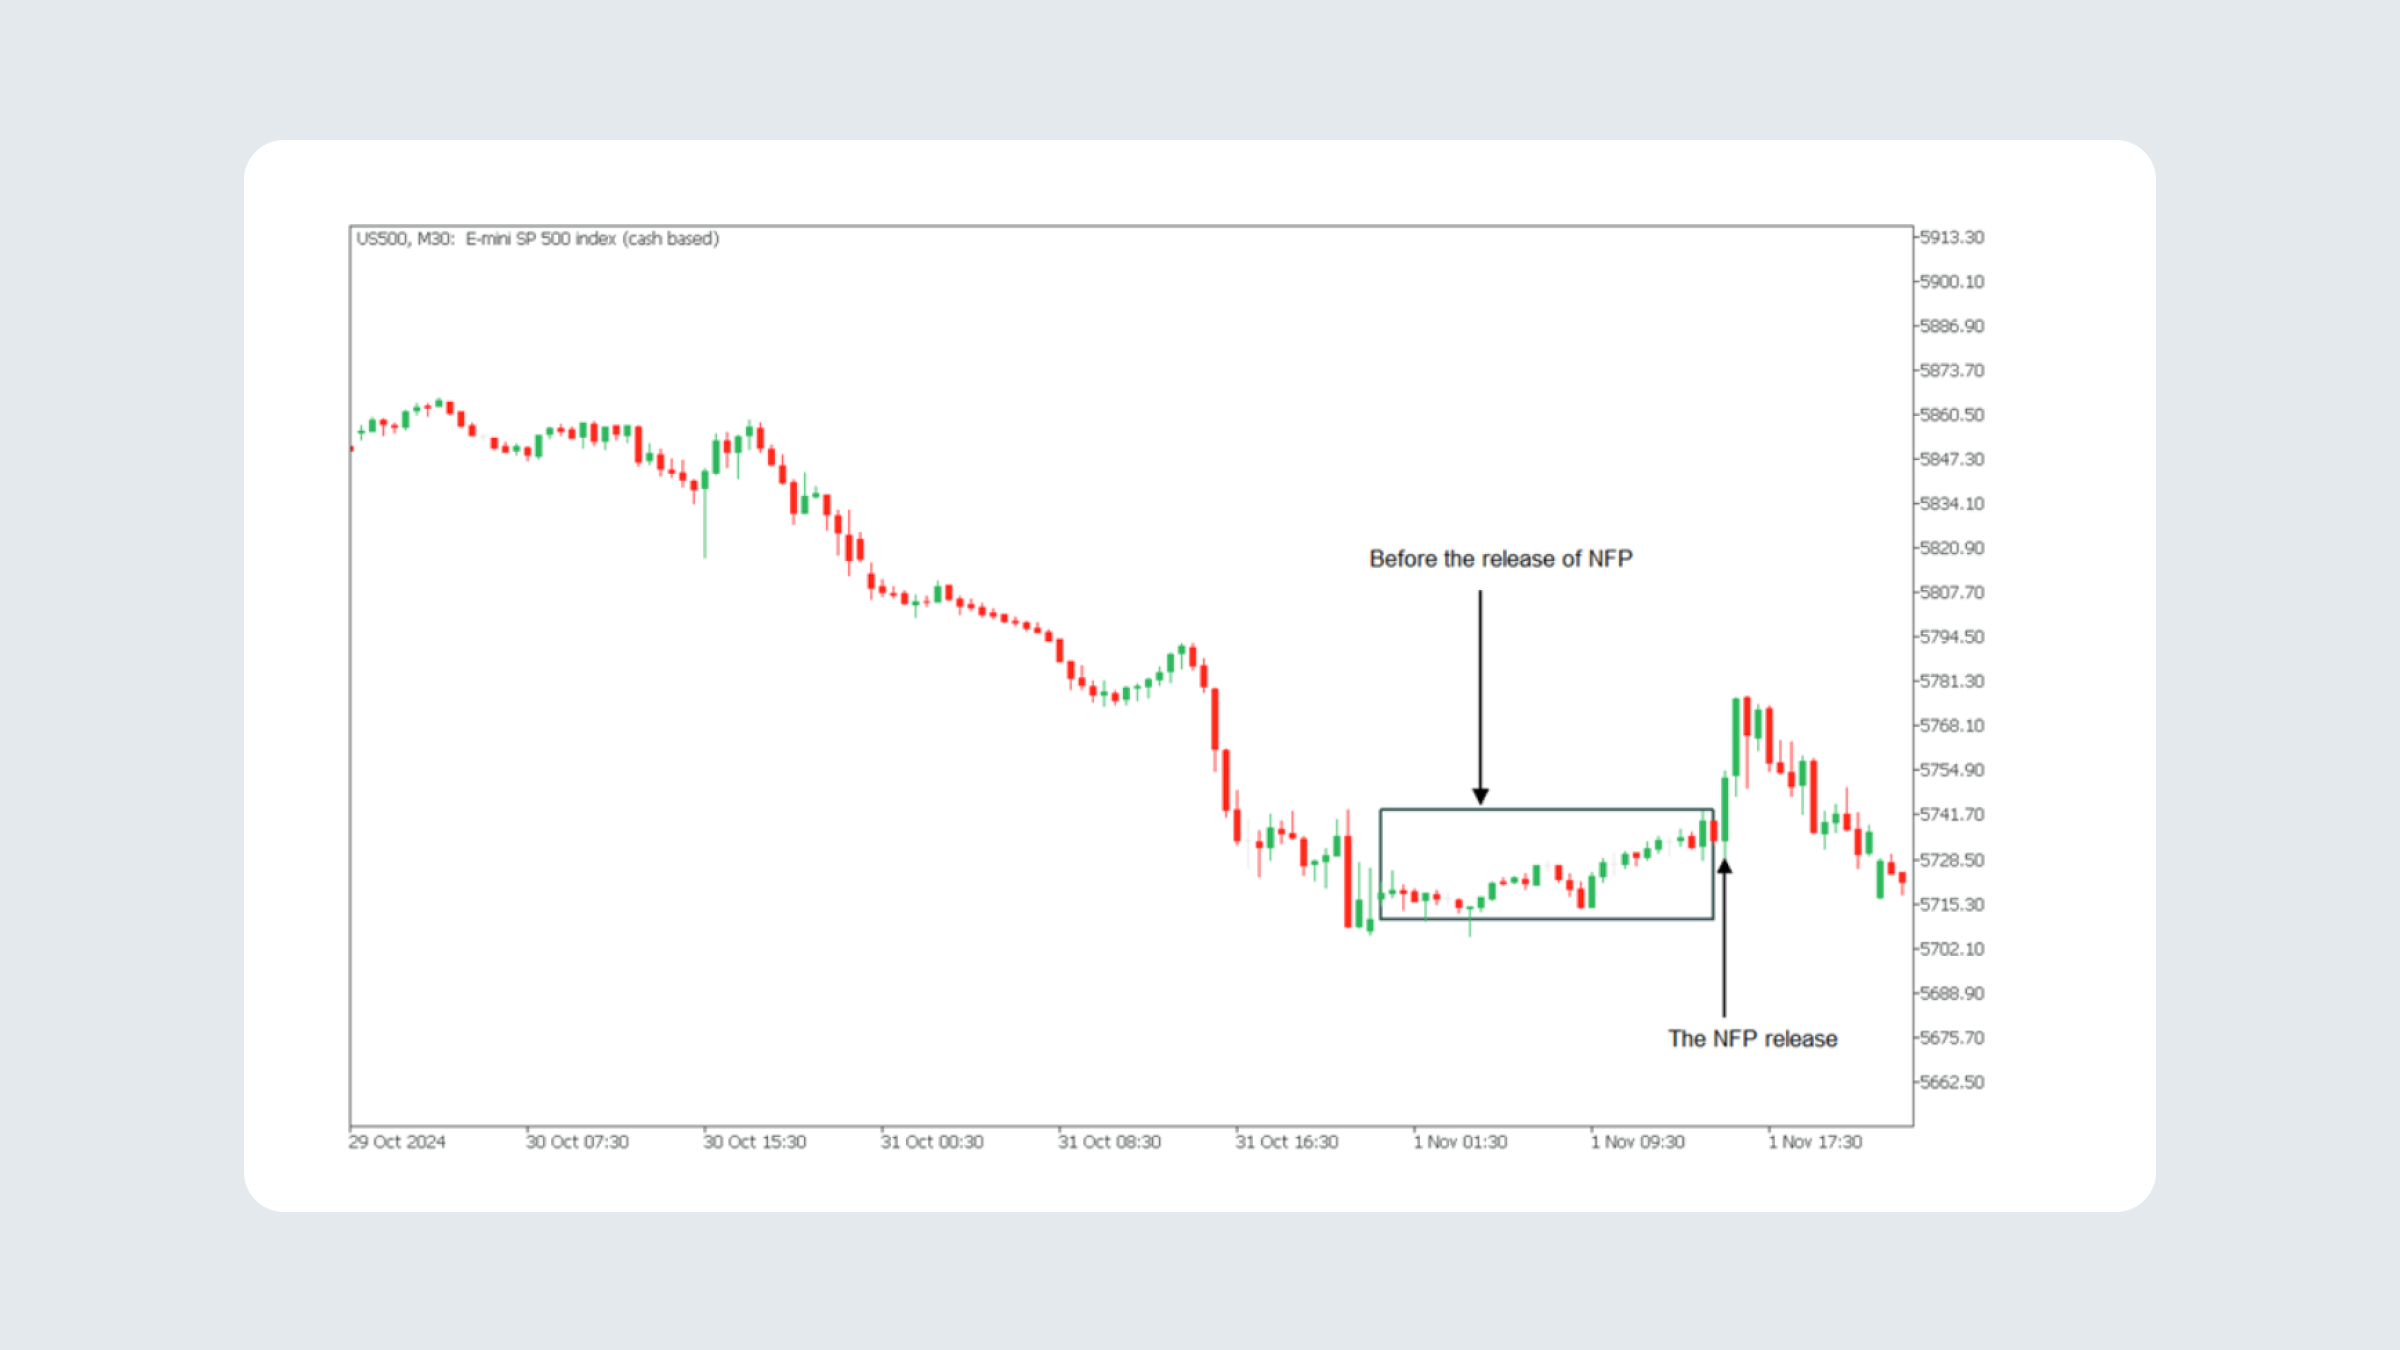Click the '1 Nov 01:30' time label

[1460, 1142]
